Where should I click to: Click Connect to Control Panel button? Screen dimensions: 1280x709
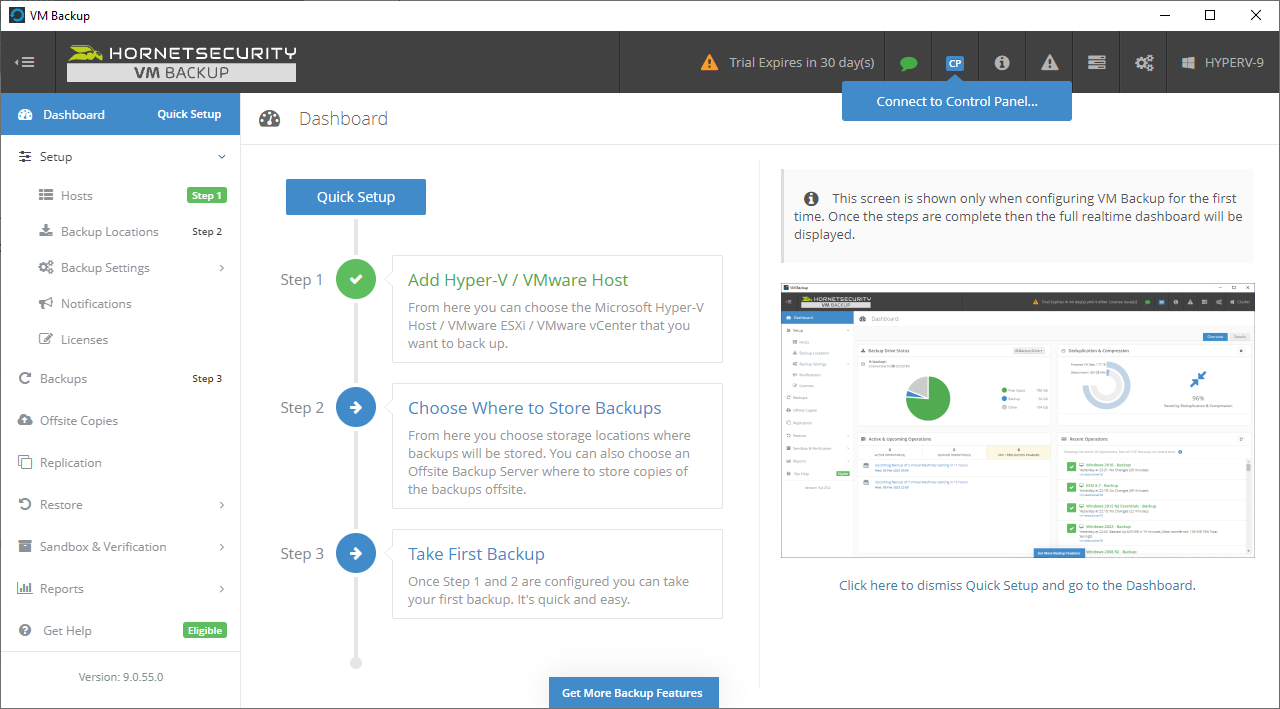(x=957, y=101)
